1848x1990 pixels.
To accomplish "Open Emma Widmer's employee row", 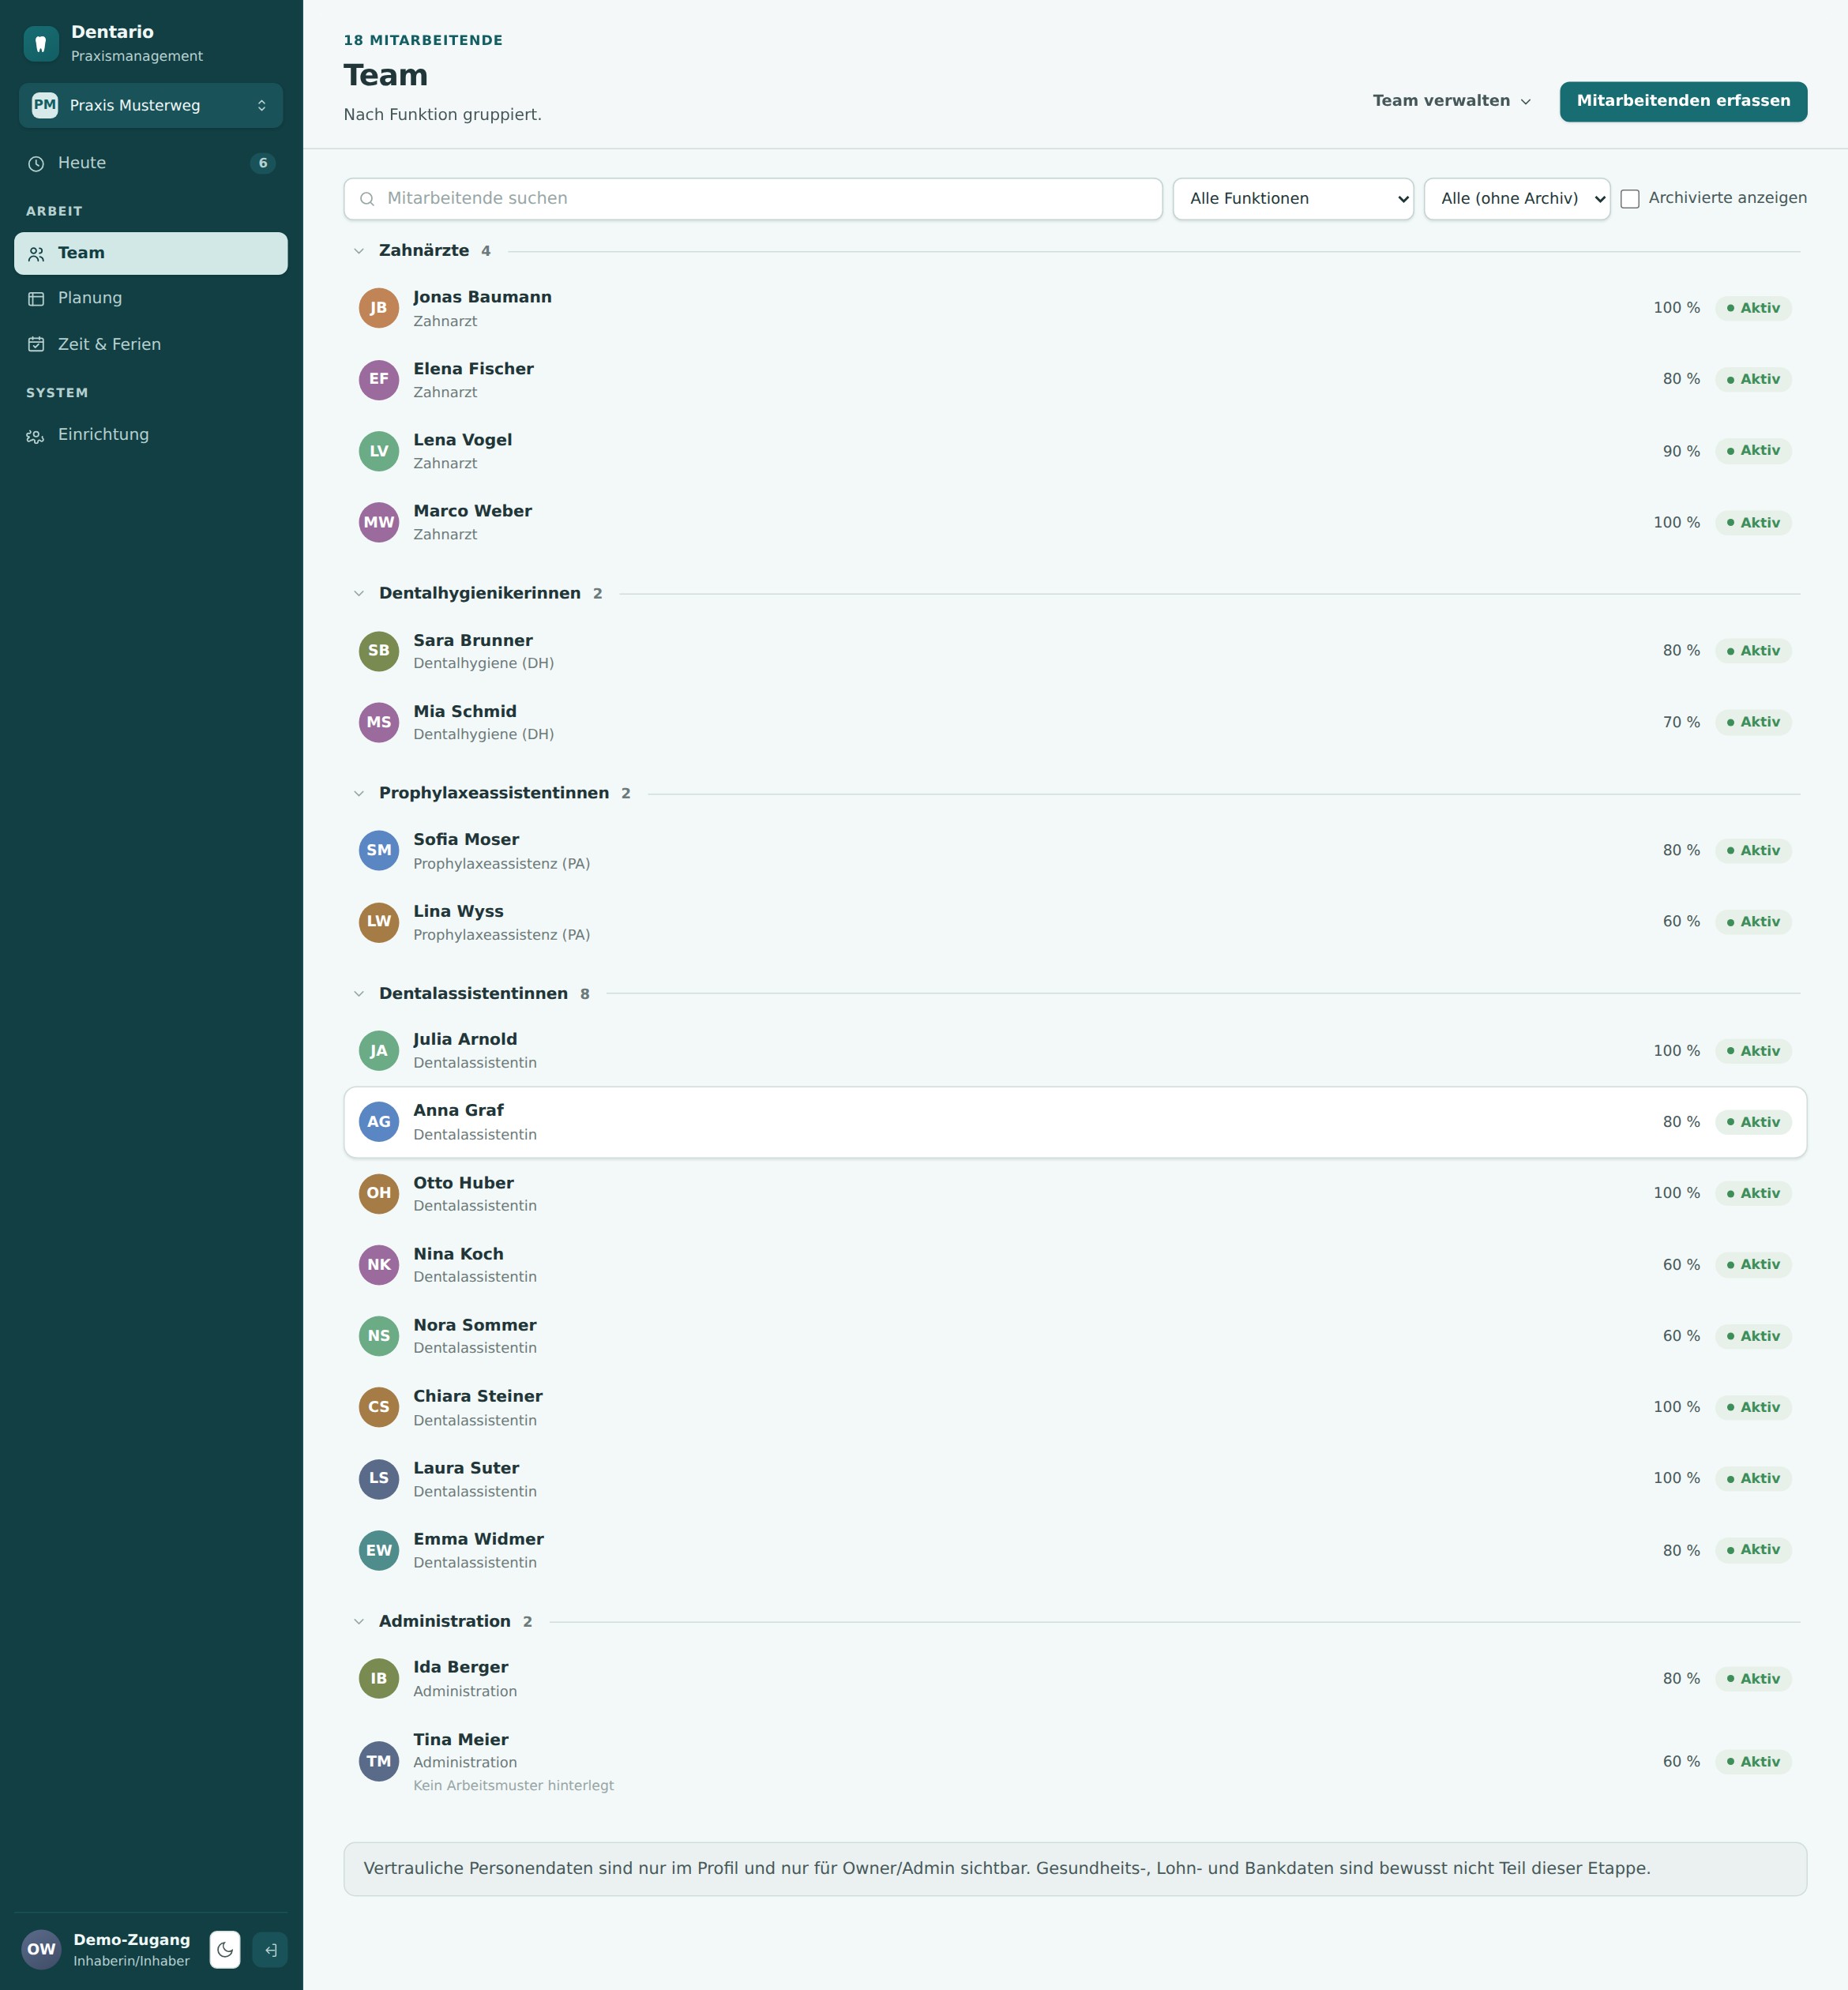I will (1075, 1550).
